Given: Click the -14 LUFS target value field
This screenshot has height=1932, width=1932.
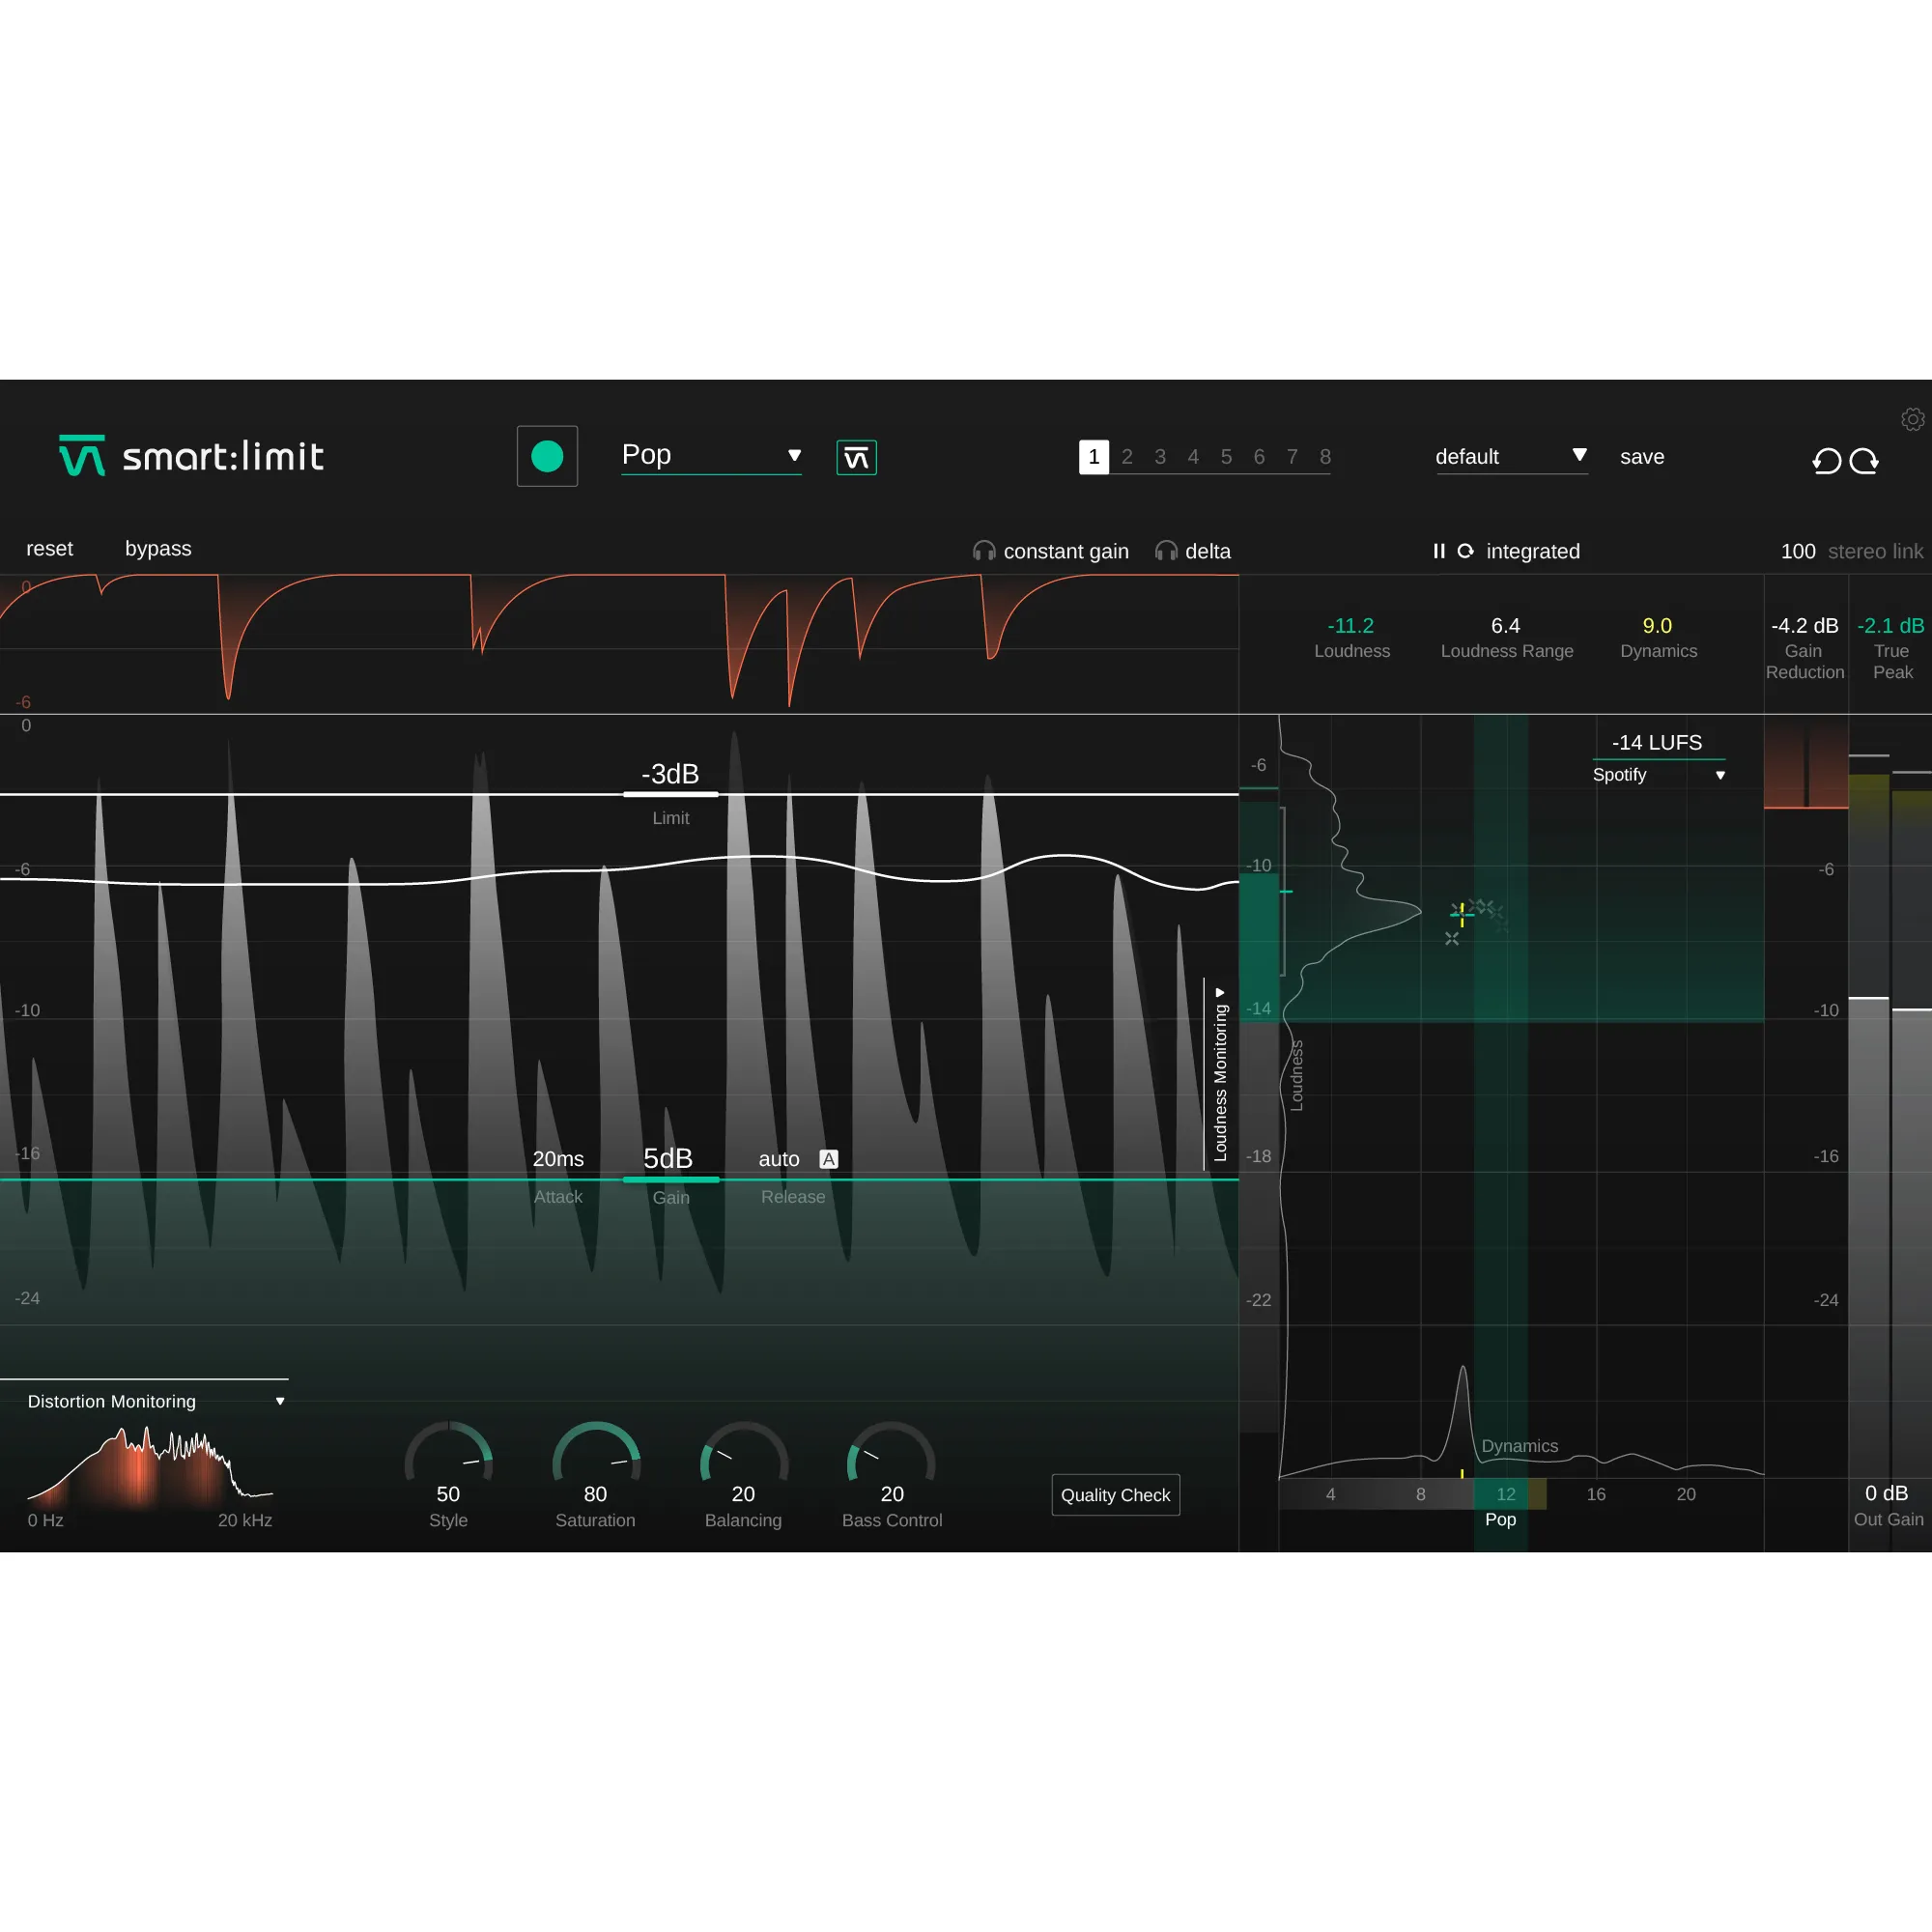Looking at the screenshot, I should click(x=1657, y=742).
